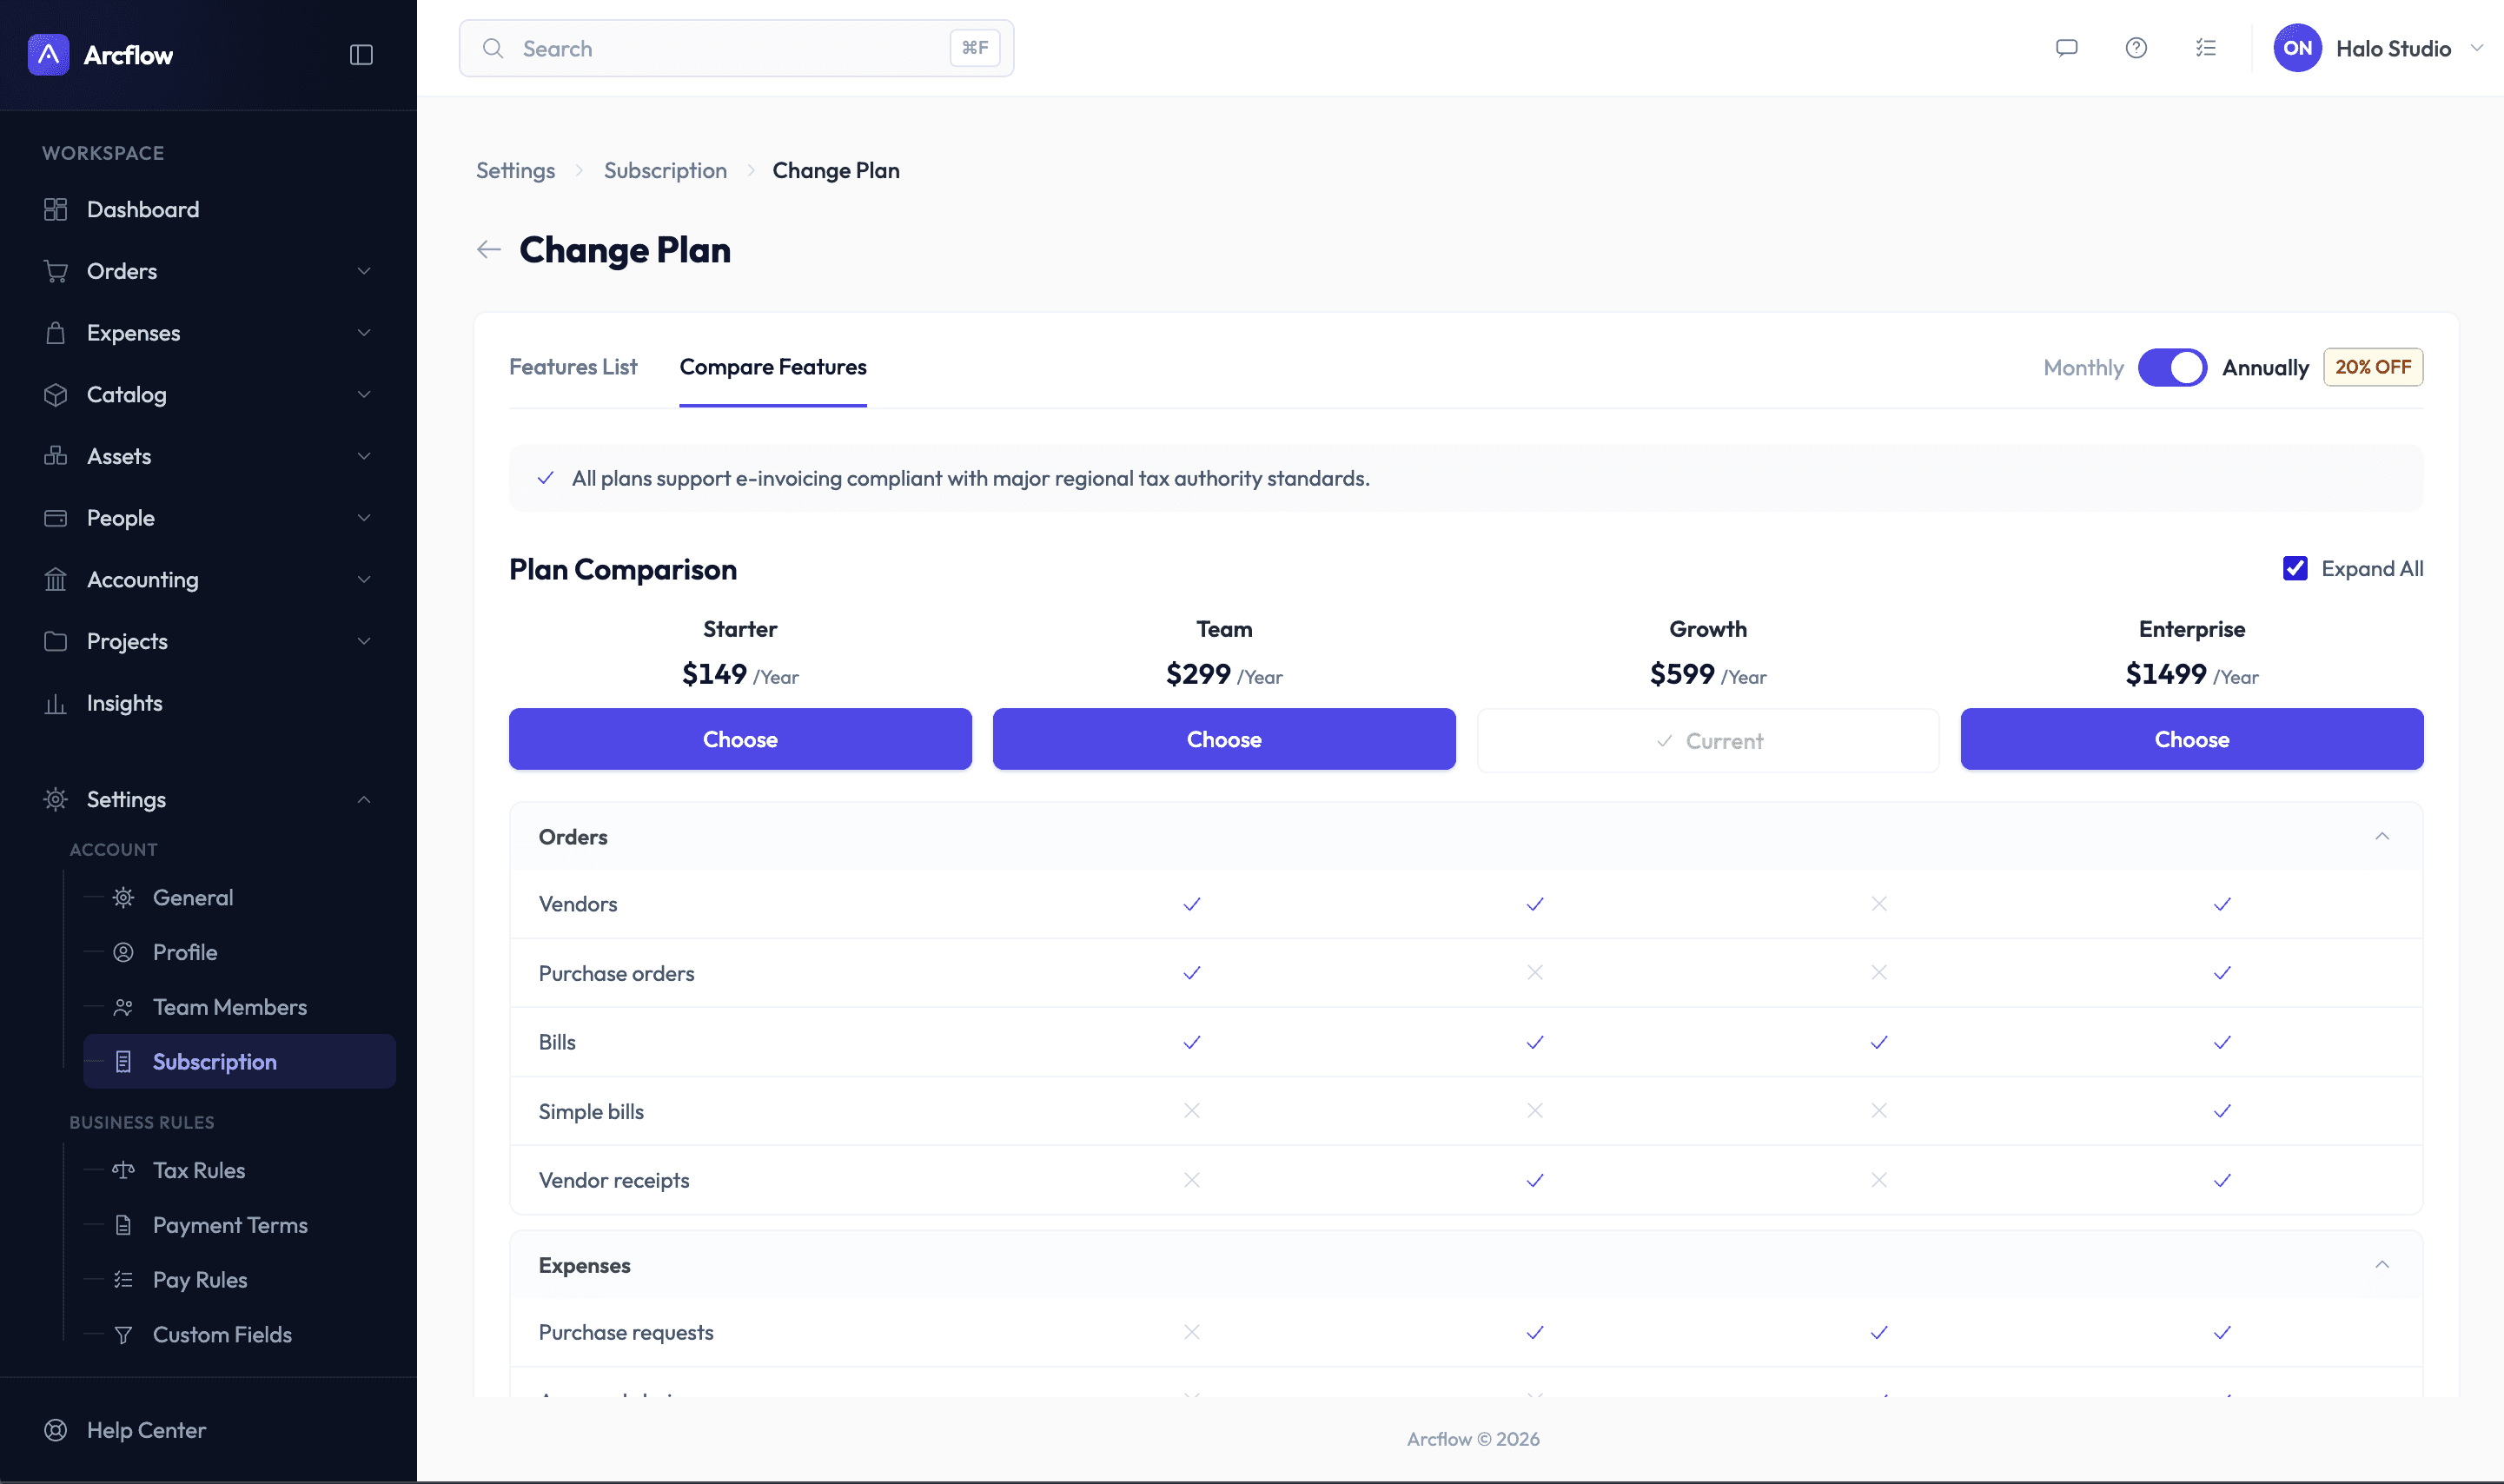
Task: Expand the Orders sidebar menu chevron
Action: click(364, 271)
